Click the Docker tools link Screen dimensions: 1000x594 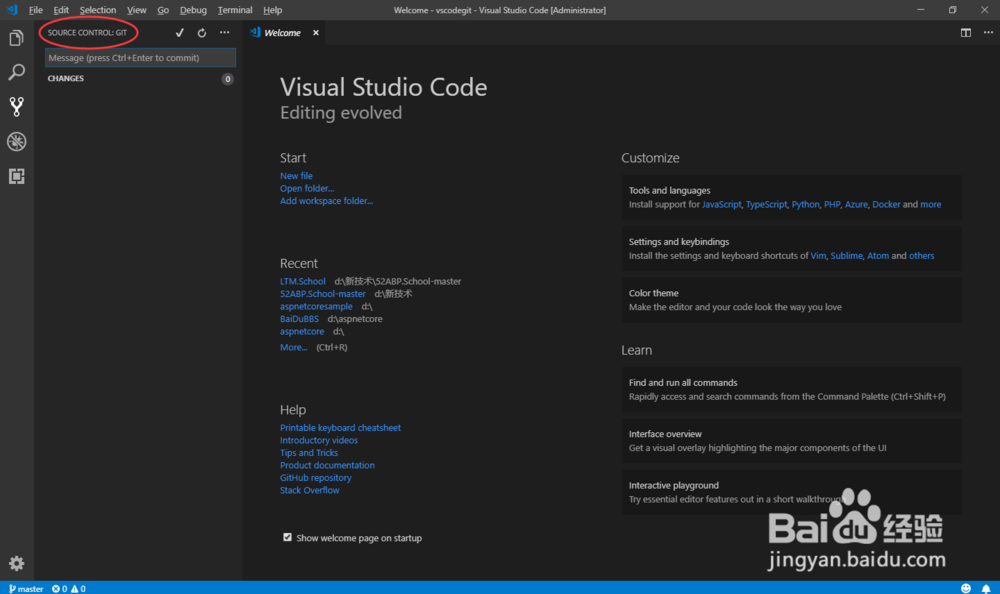tap(886, 204)
